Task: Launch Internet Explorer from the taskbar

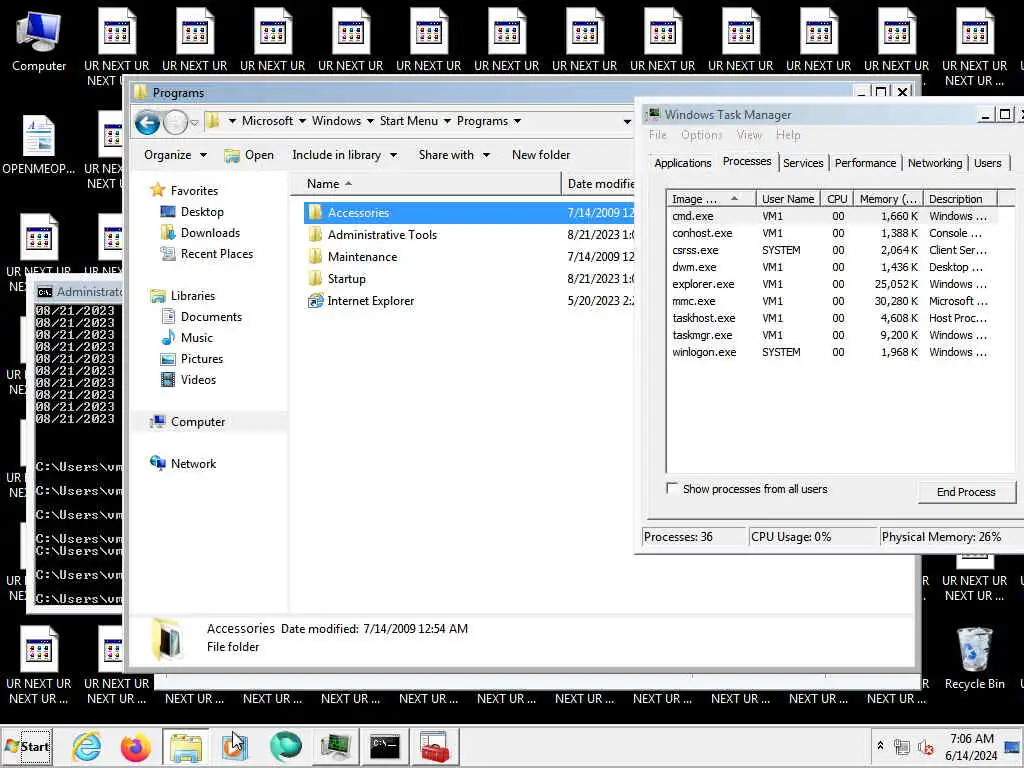Action: 87,746
